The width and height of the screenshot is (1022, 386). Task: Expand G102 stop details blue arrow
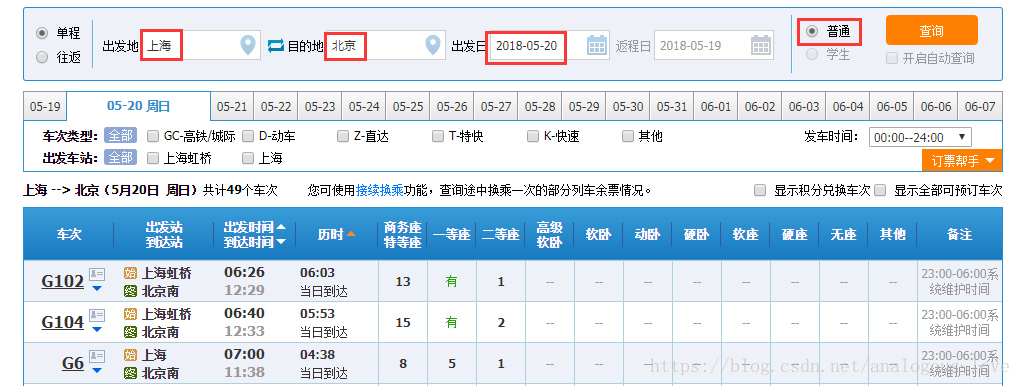(x=97, y=288)
